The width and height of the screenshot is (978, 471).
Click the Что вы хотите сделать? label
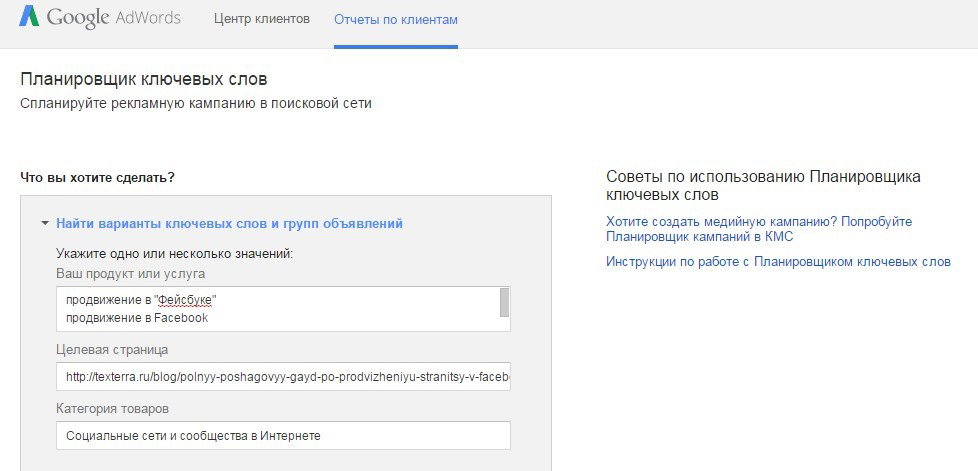[97, 177]
